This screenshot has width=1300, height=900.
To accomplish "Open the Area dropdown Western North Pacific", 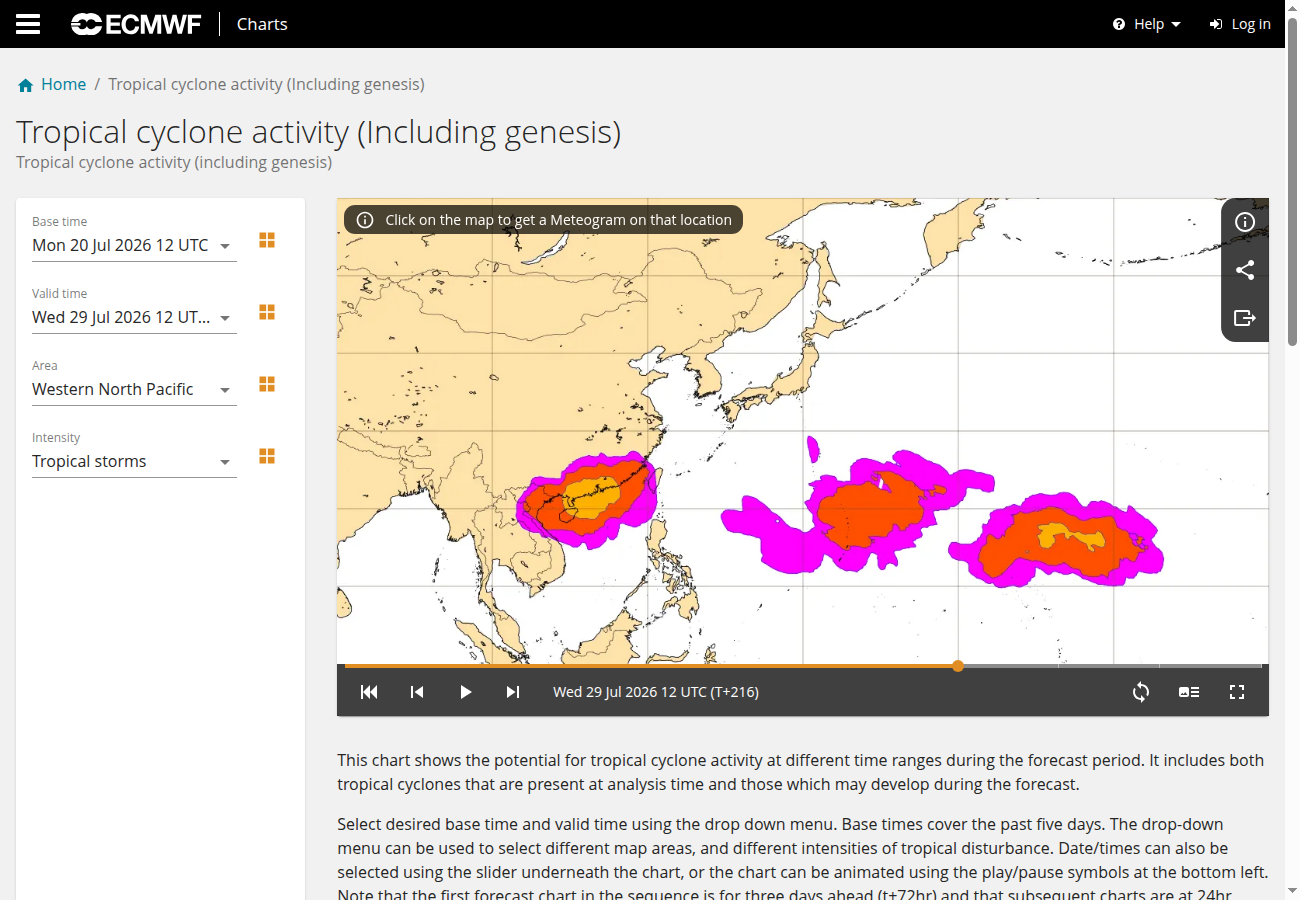I will pyautogui.click(x=134, y=389).
